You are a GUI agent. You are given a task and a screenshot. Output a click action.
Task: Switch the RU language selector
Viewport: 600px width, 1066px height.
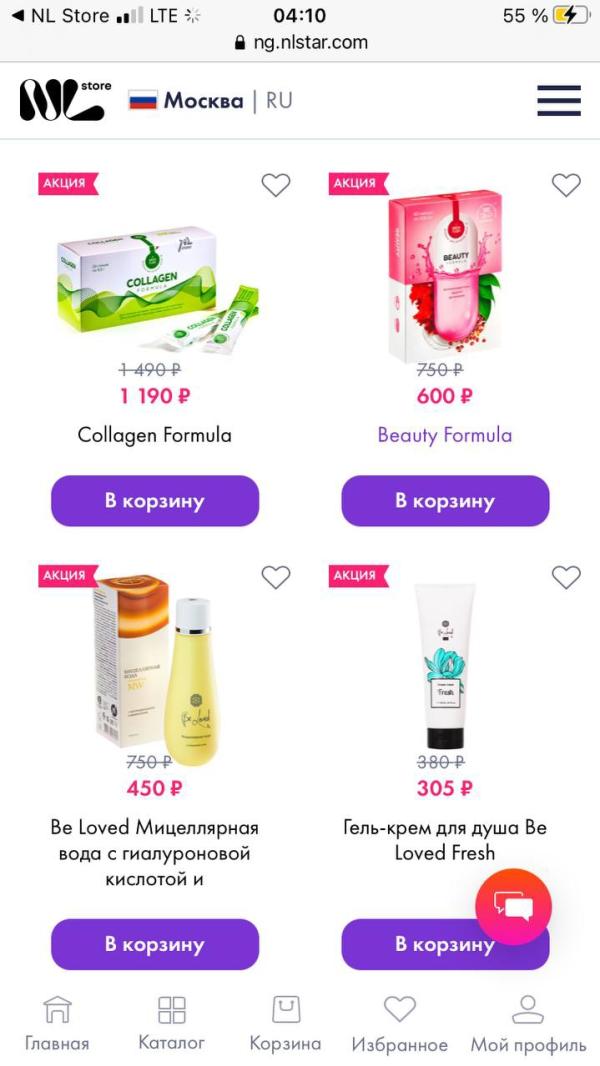[279, 101]
